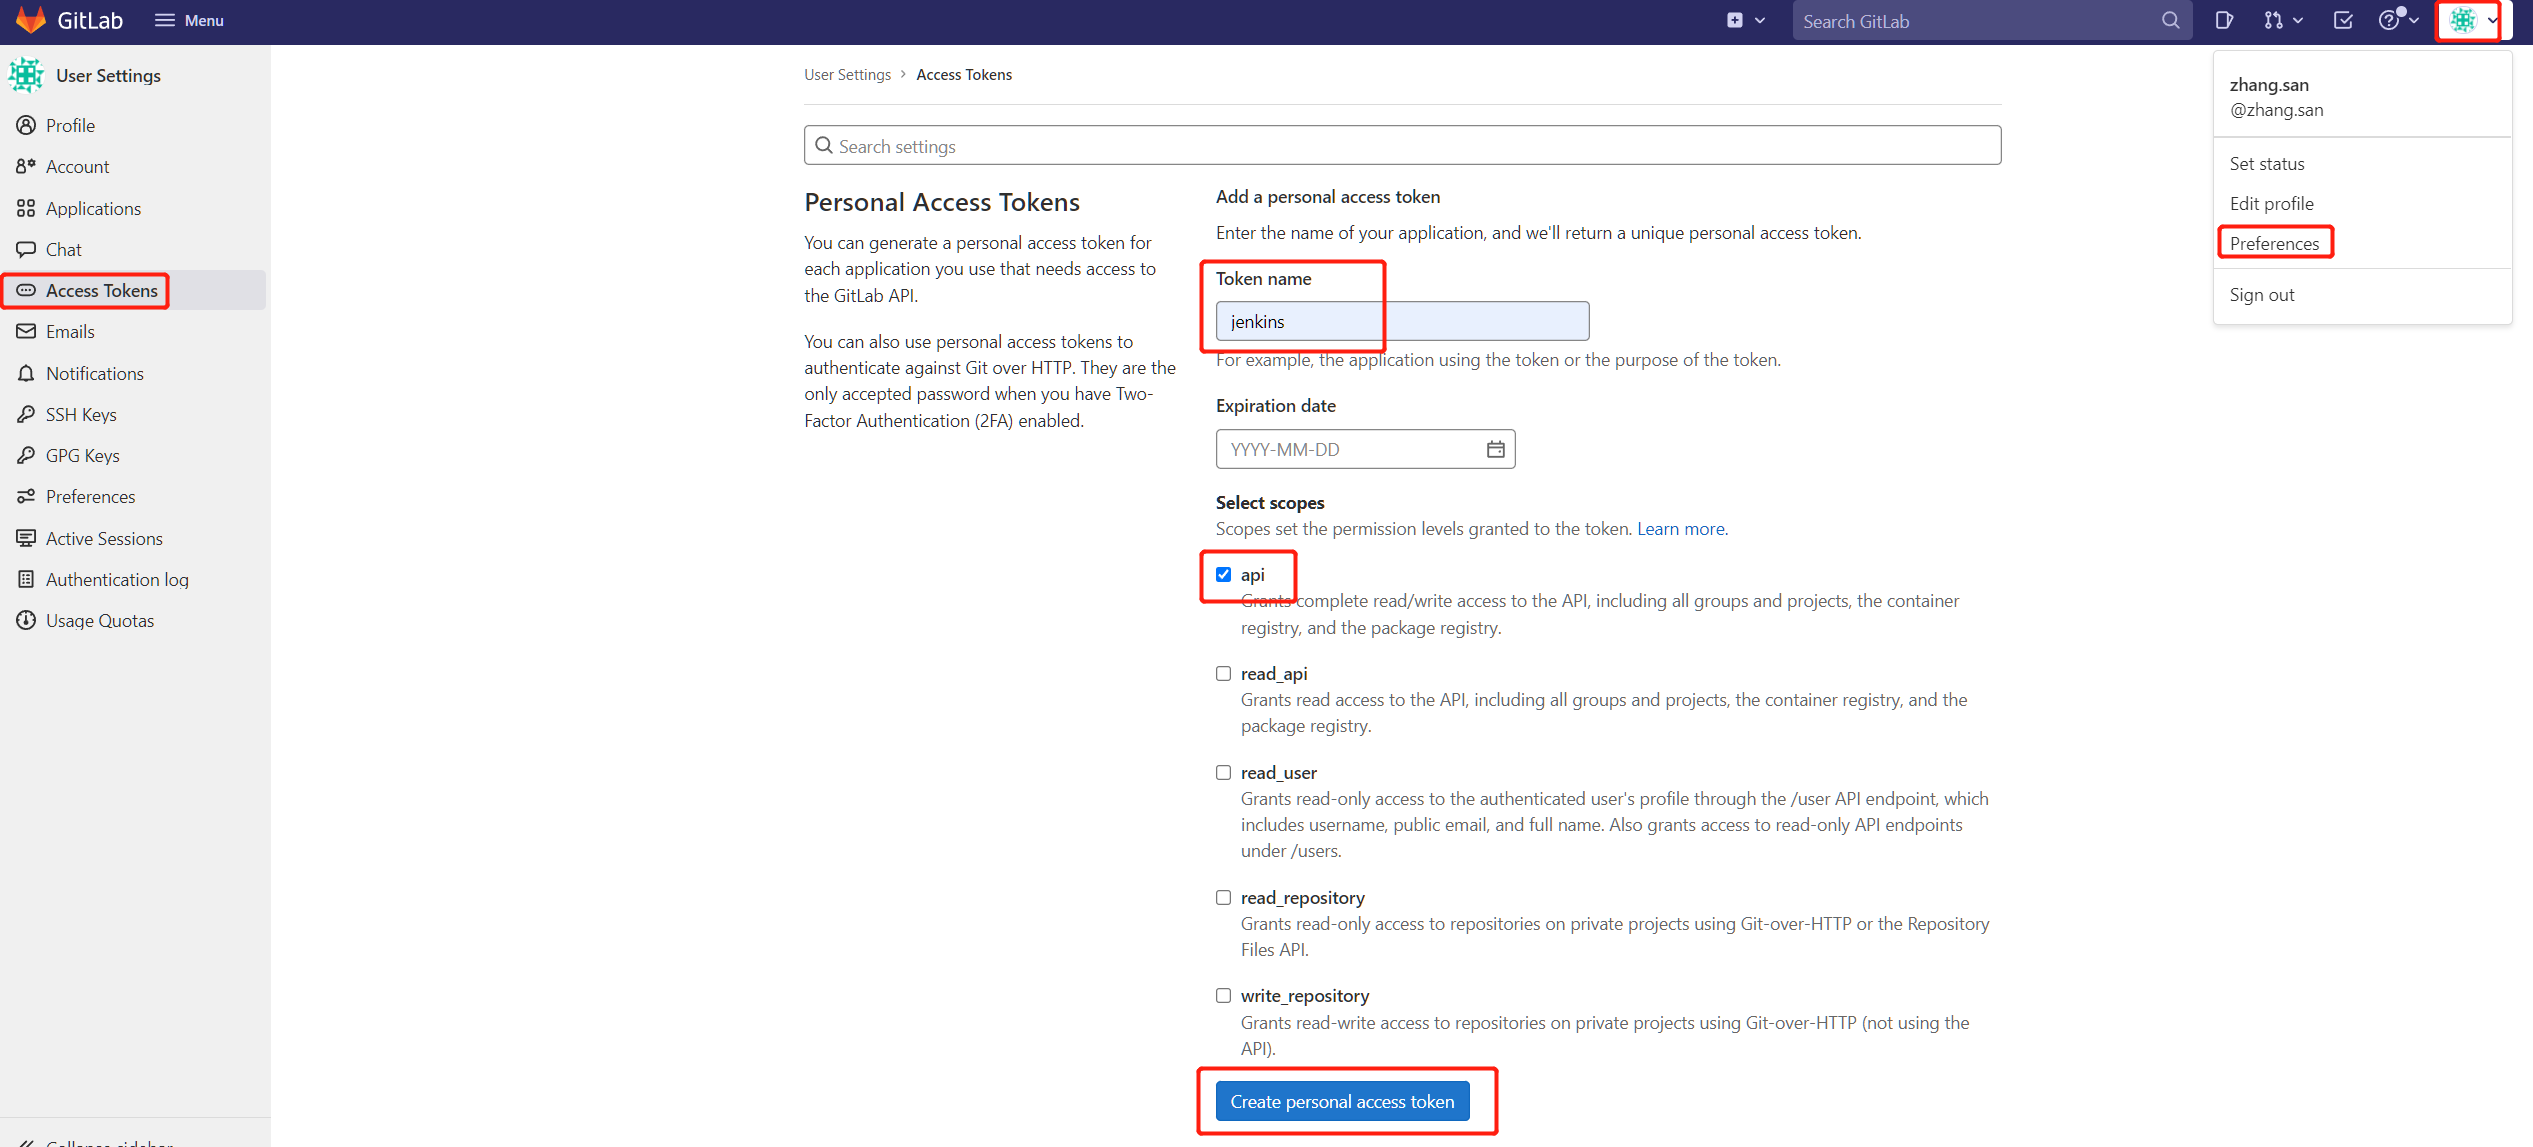Open the Learn more link
Screen dimensions: 2533x1147
1680,528
